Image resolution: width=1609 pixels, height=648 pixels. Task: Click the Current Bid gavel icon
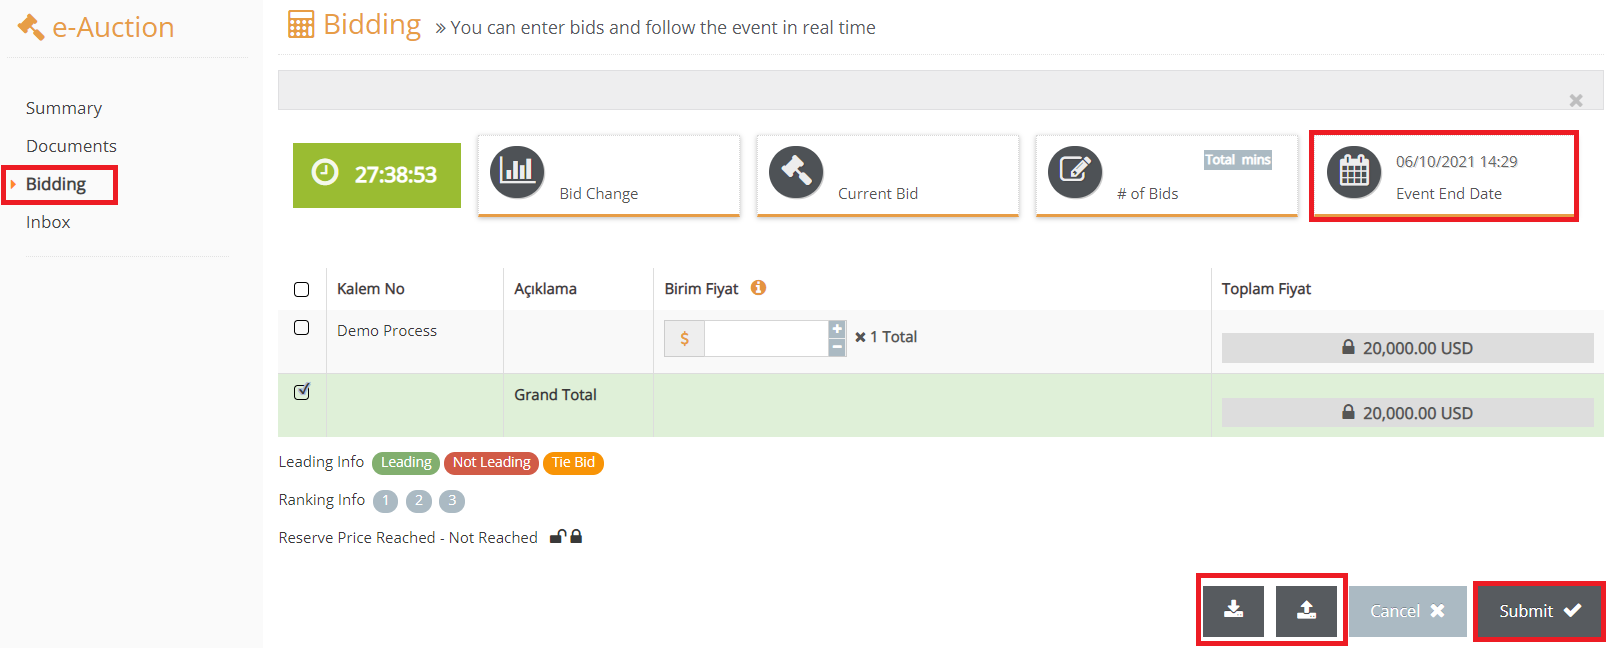point(796,172)
